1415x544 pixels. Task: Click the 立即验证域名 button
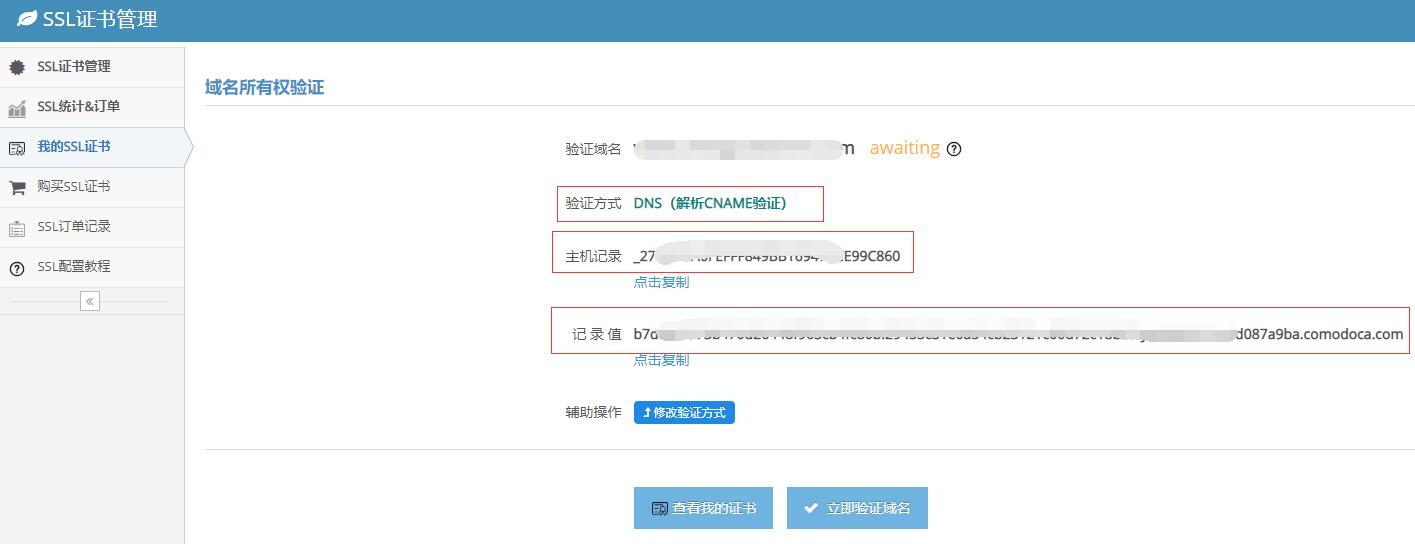coord(857,508)
